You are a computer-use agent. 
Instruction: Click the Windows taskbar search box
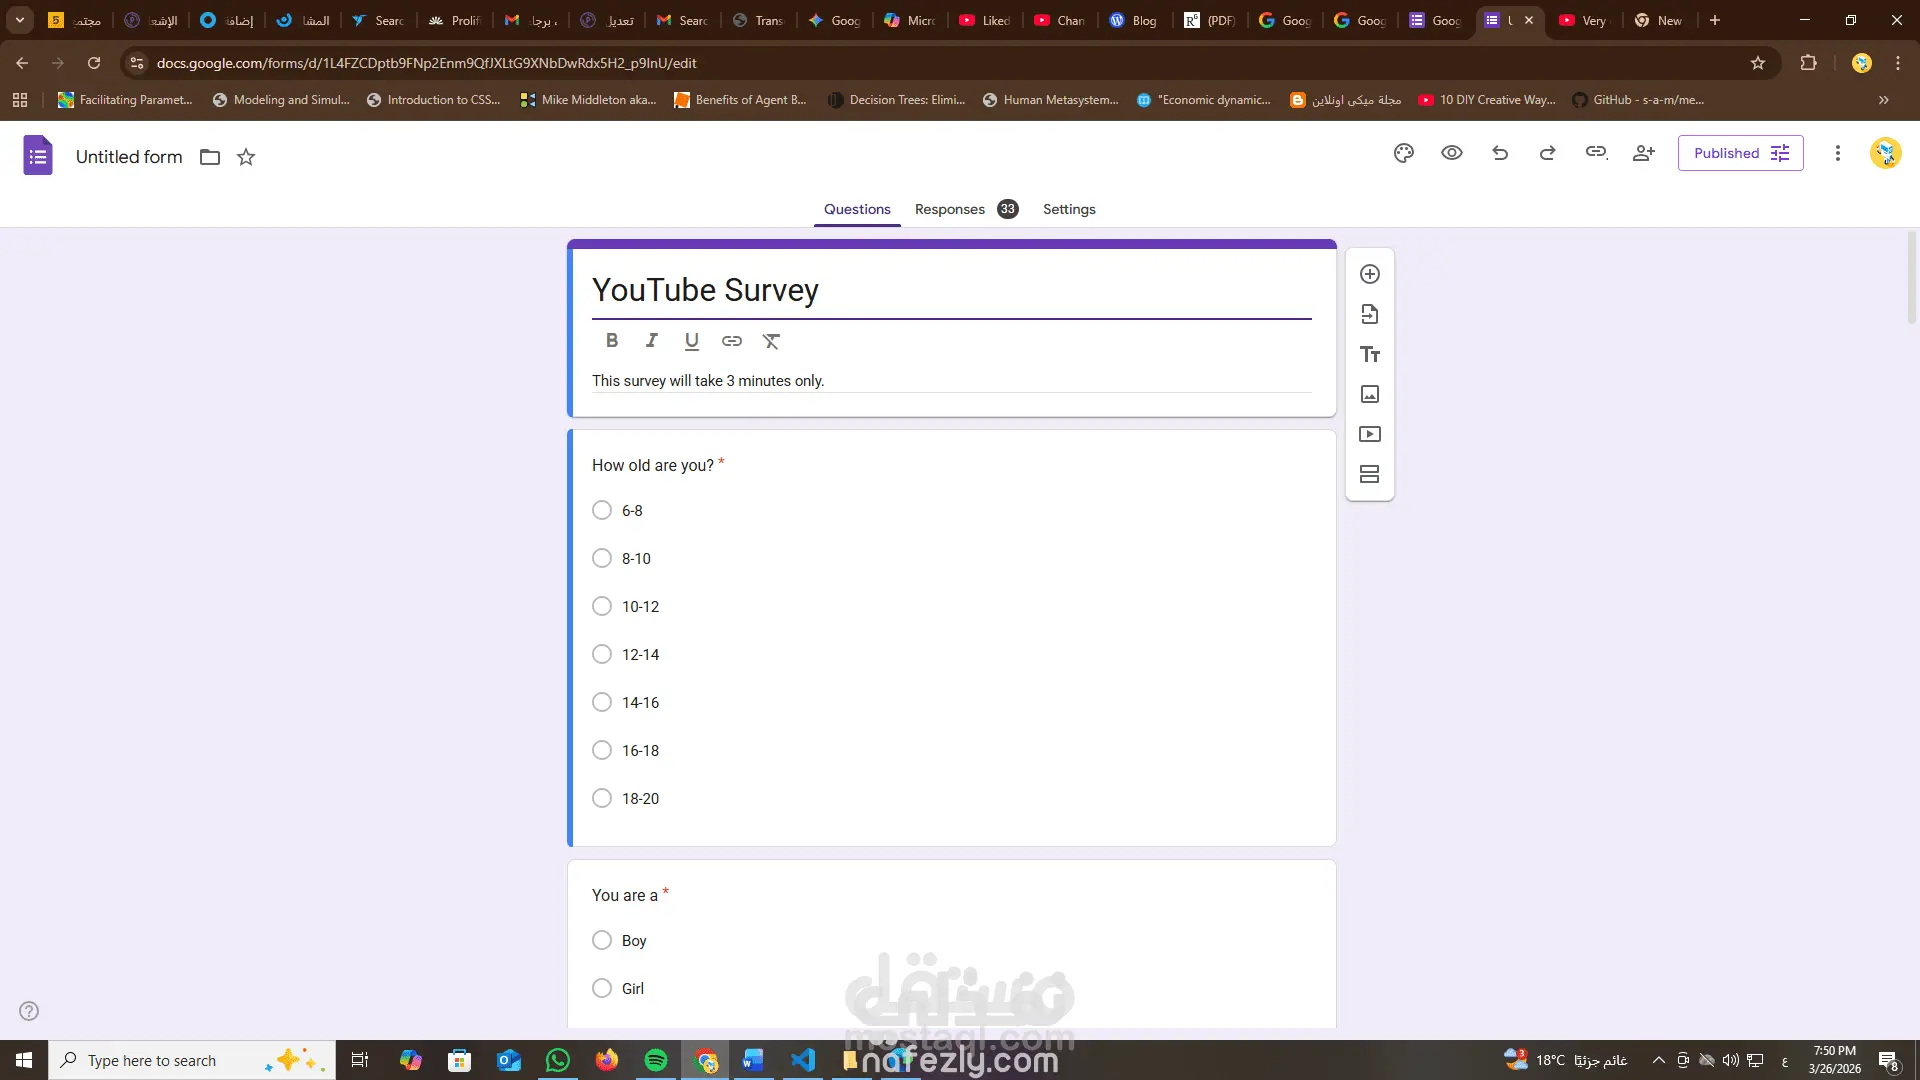point(192,1060)
